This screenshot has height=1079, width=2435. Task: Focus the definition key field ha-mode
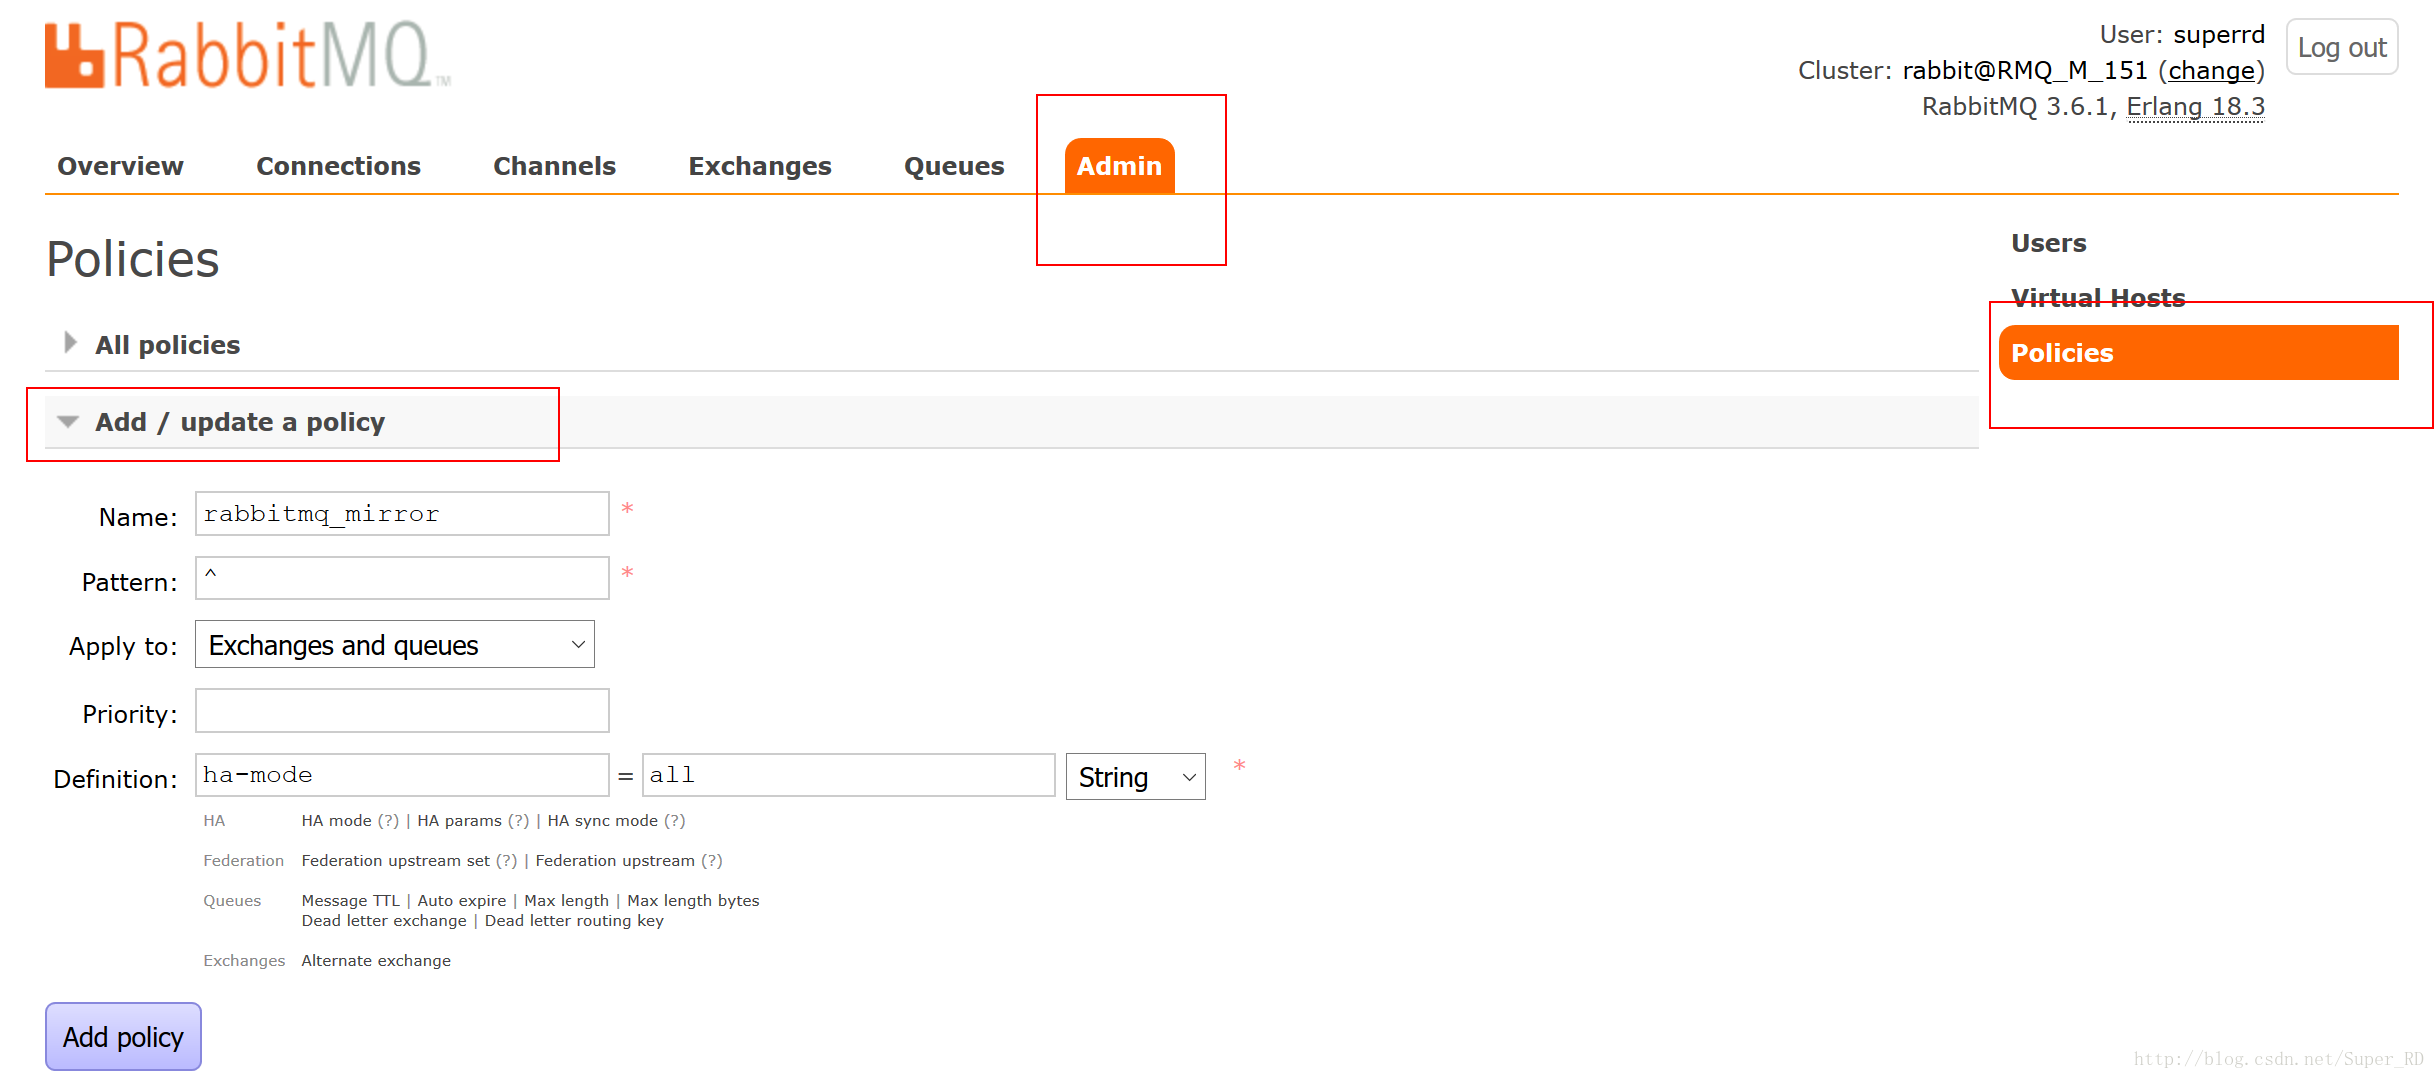402,775
